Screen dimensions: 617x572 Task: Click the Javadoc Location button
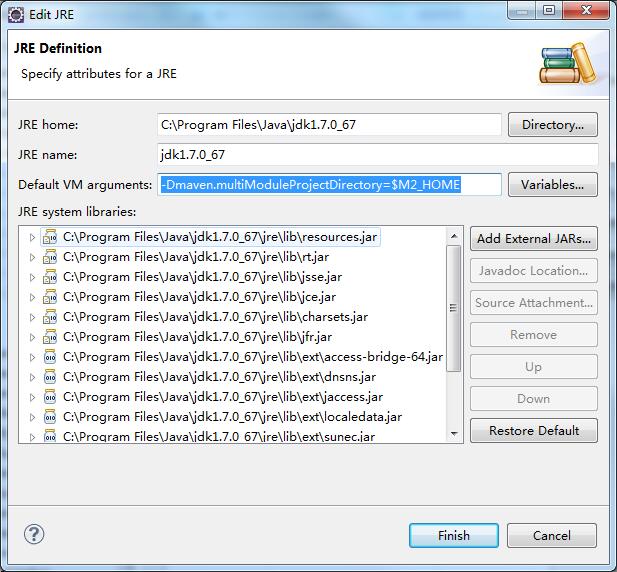[534, 271]
